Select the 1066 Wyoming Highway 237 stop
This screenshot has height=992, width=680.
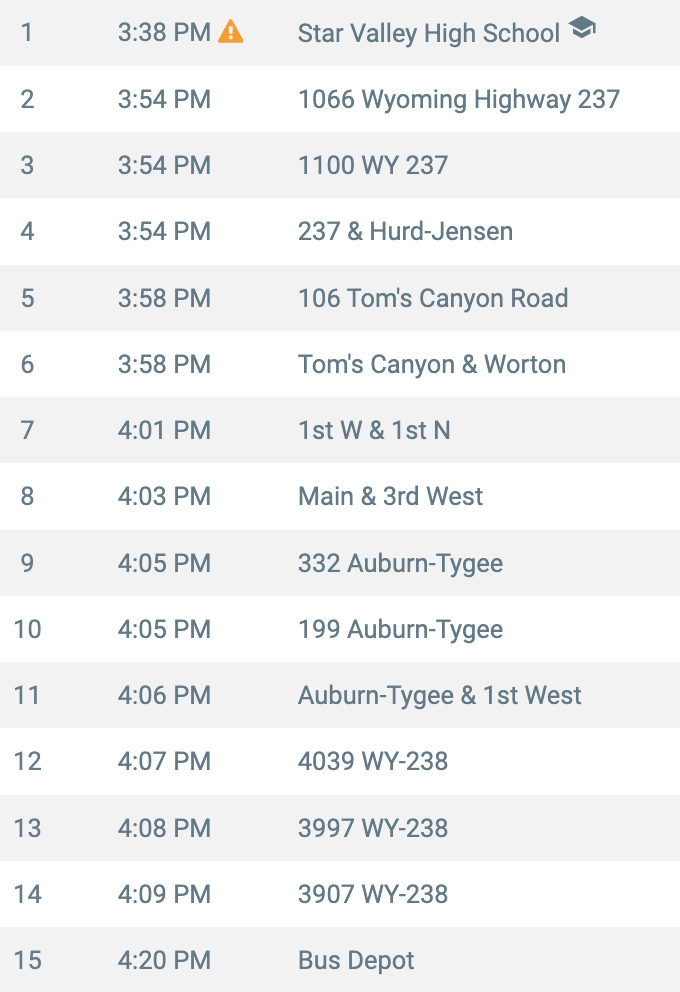(340, 99)
